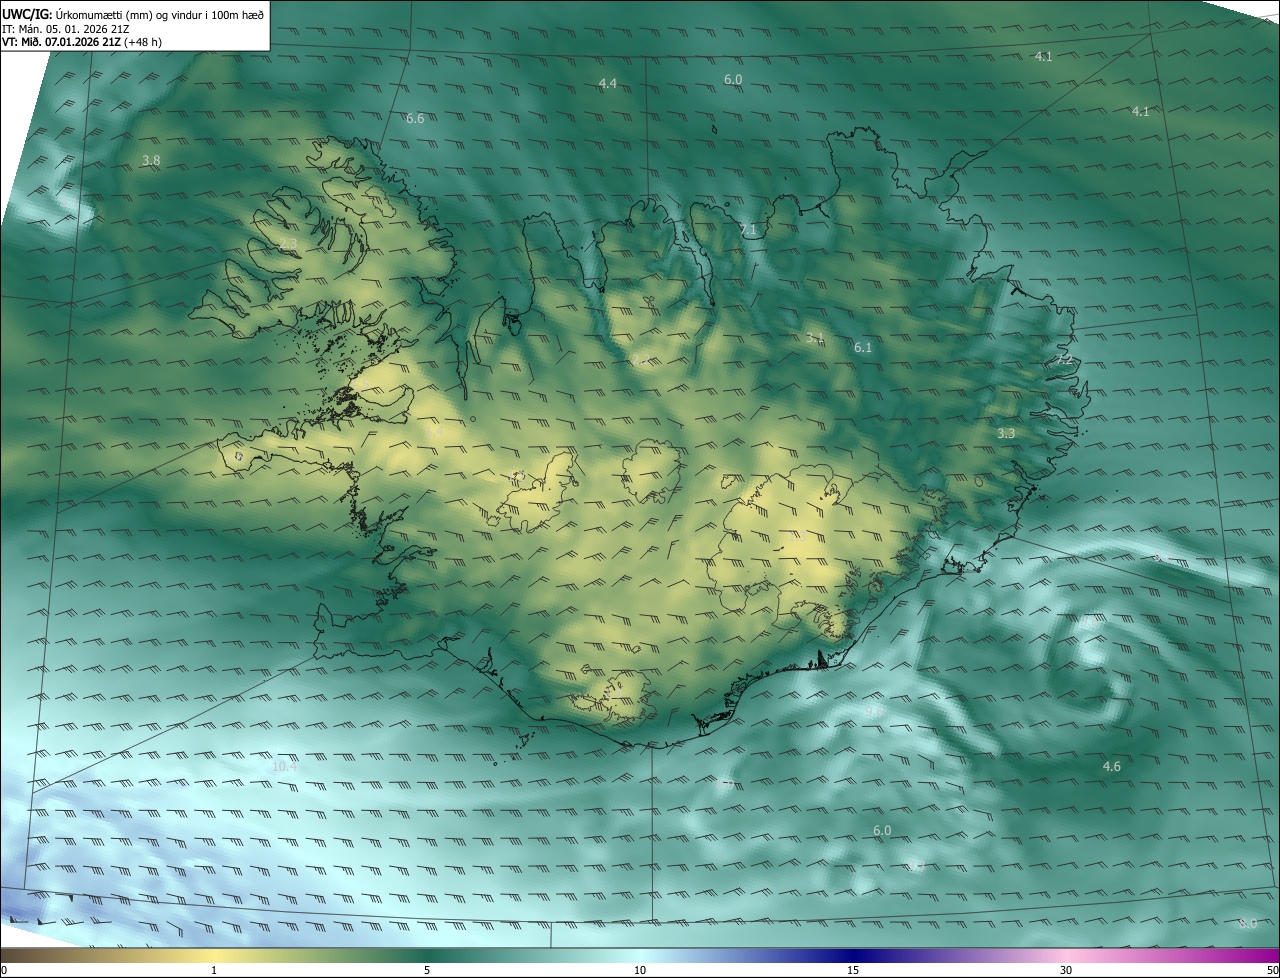Click the 10 label on color scale

(x=640, y=970)
